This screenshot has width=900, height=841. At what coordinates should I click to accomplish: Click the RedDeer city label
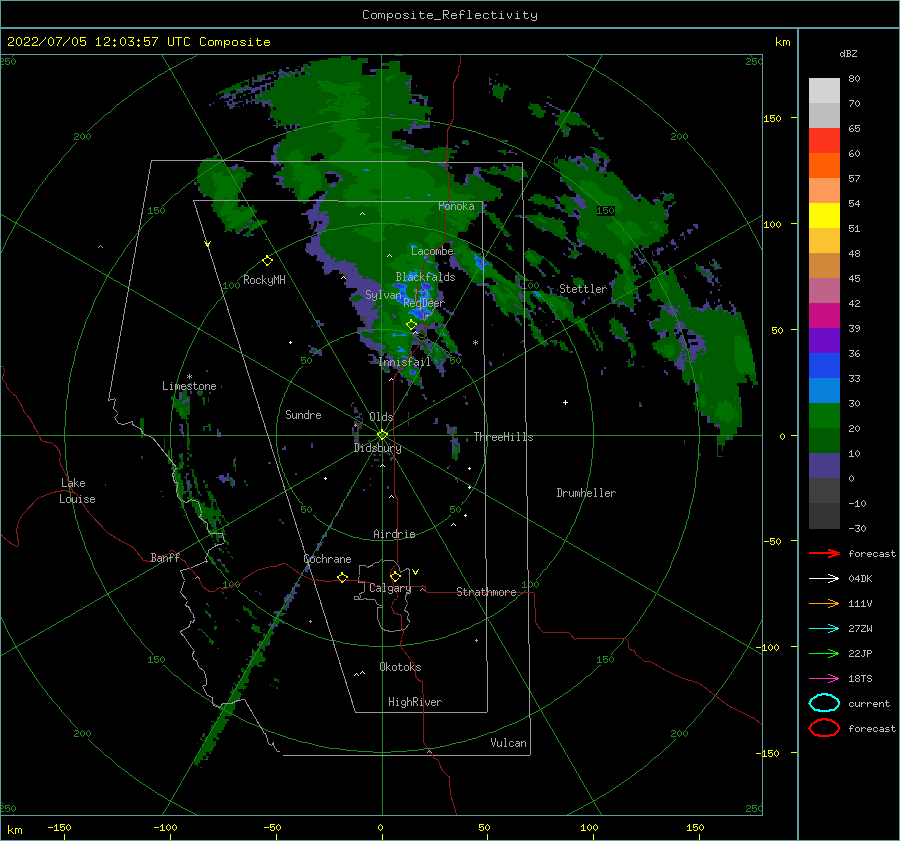(x=424, y=303)
